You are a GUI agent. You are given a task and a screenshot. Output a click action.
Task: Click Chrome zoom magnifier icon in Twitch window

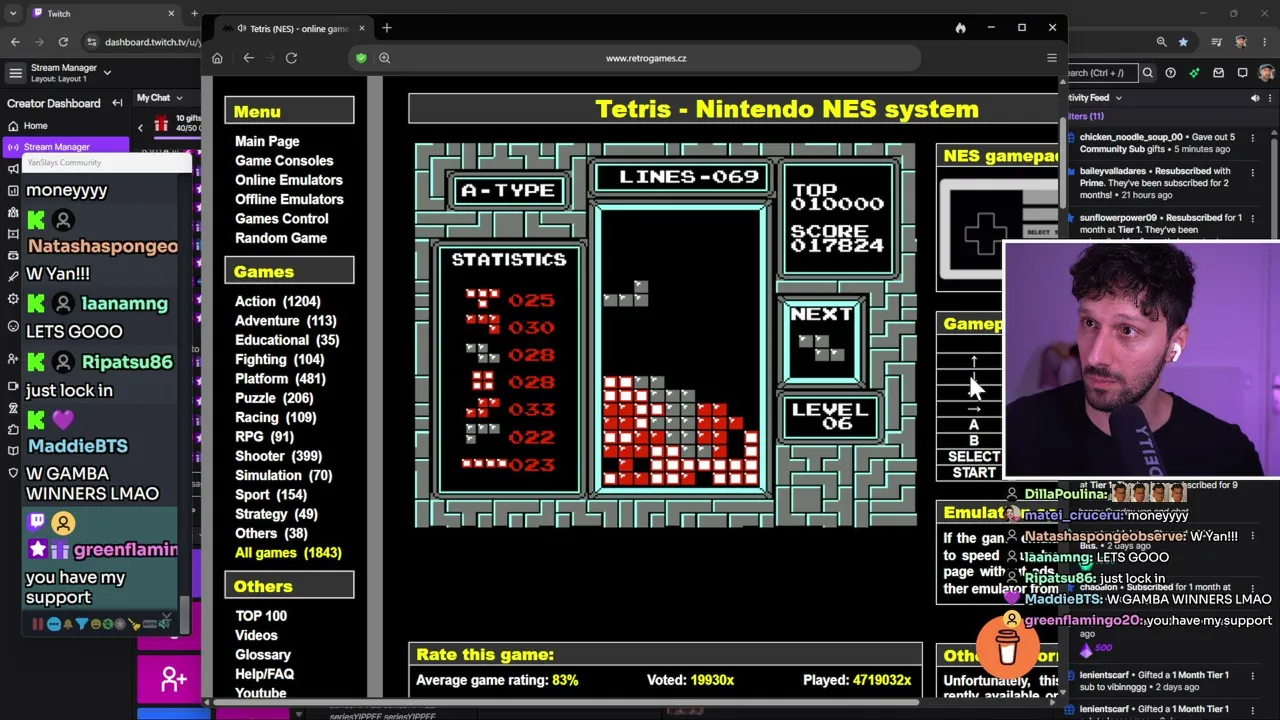coord(1161,42)
